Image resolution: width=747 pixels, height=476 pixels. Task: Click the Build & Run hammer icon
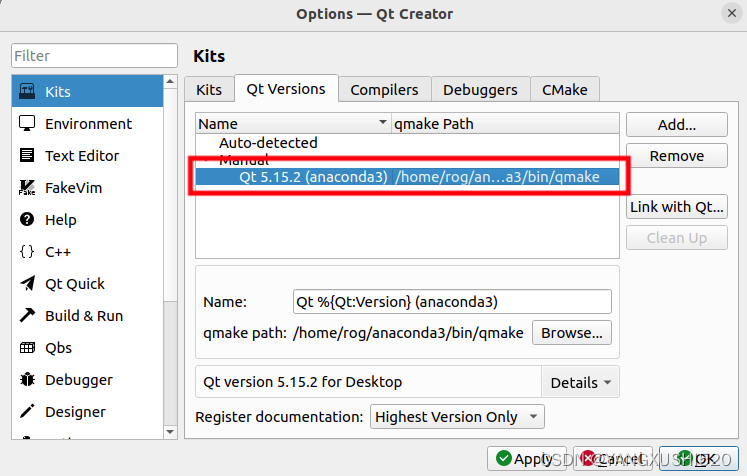(27, 315)
